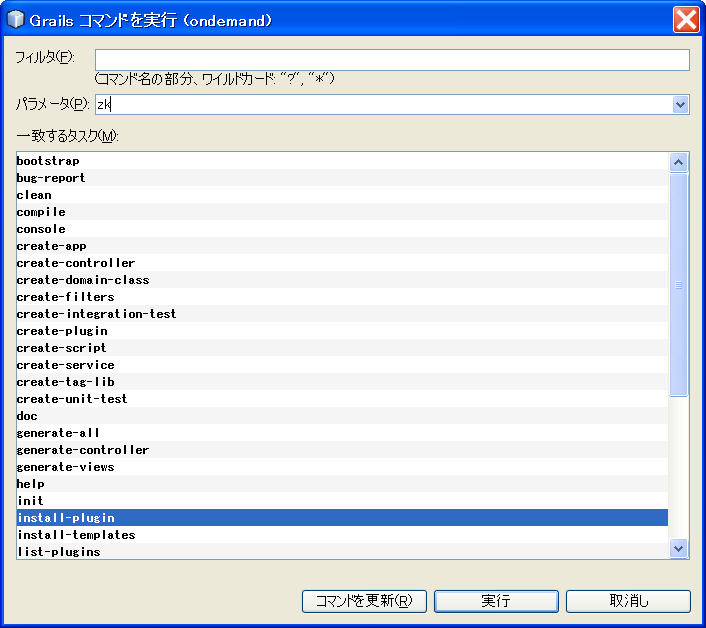Select the create-service task
The height and width of the screenshot is (628, 706).
342,365
